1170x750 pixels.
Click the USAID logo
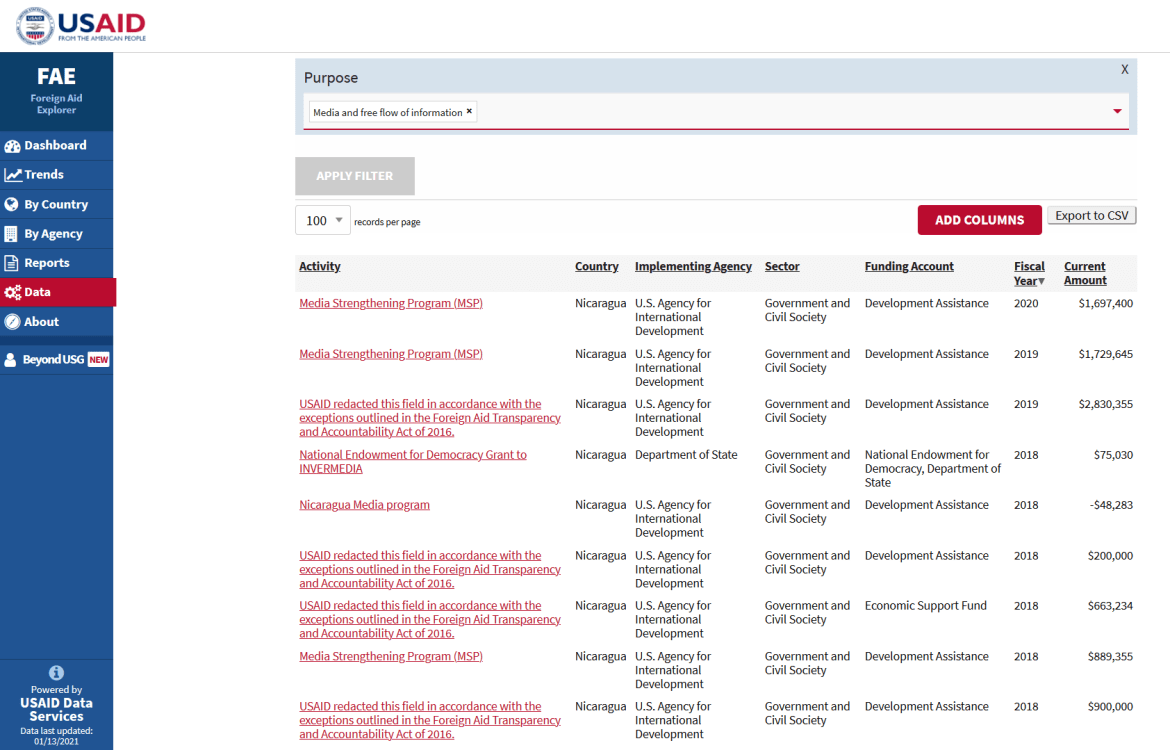click(x=81, y=25)
